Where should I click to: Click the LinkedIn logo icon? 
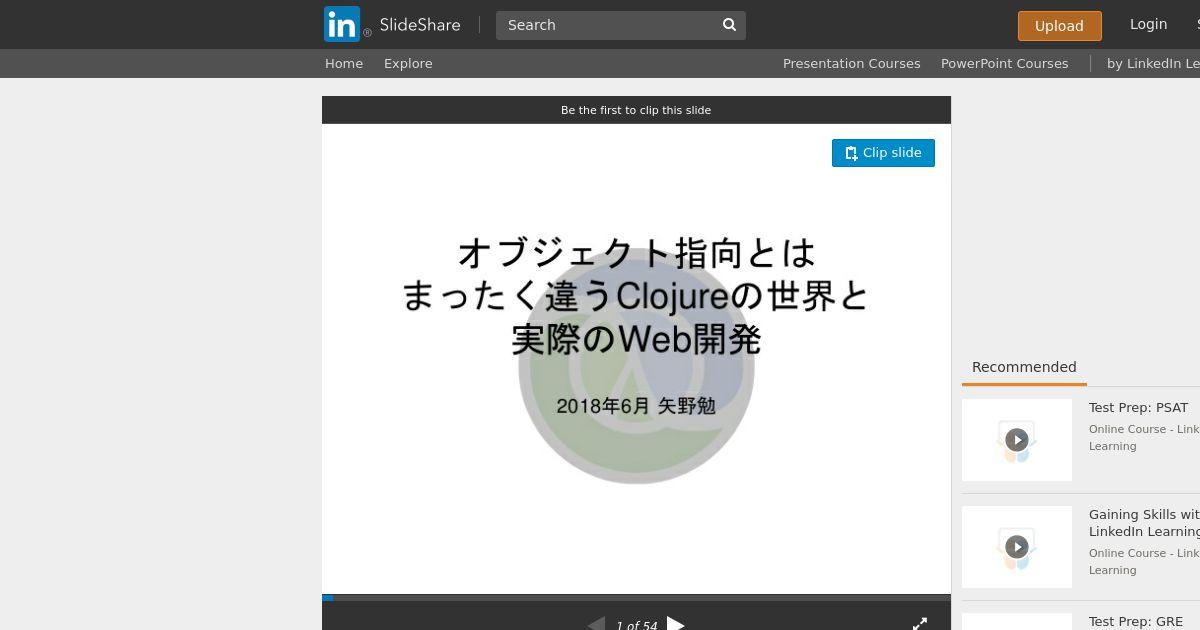tap(341, 24)
